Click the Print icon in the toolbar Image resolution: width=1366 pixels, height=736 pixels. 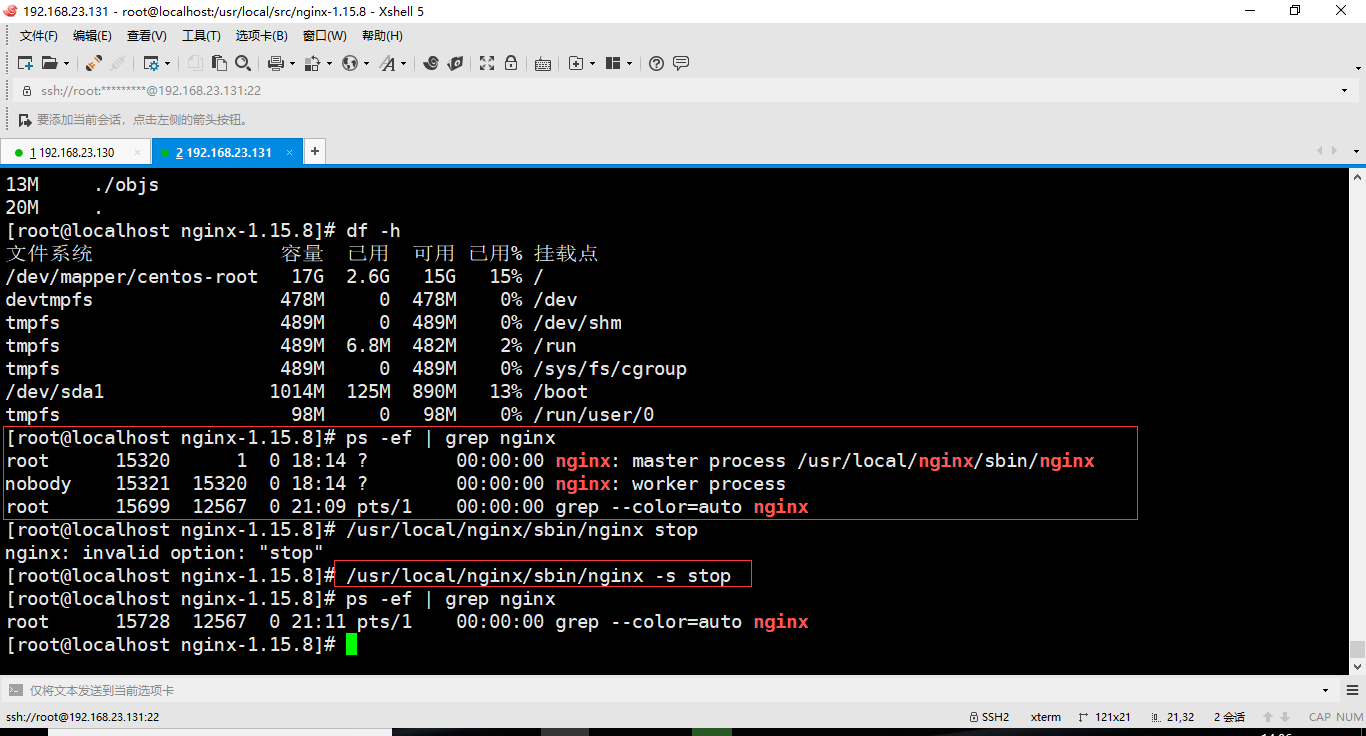(276, 63)
